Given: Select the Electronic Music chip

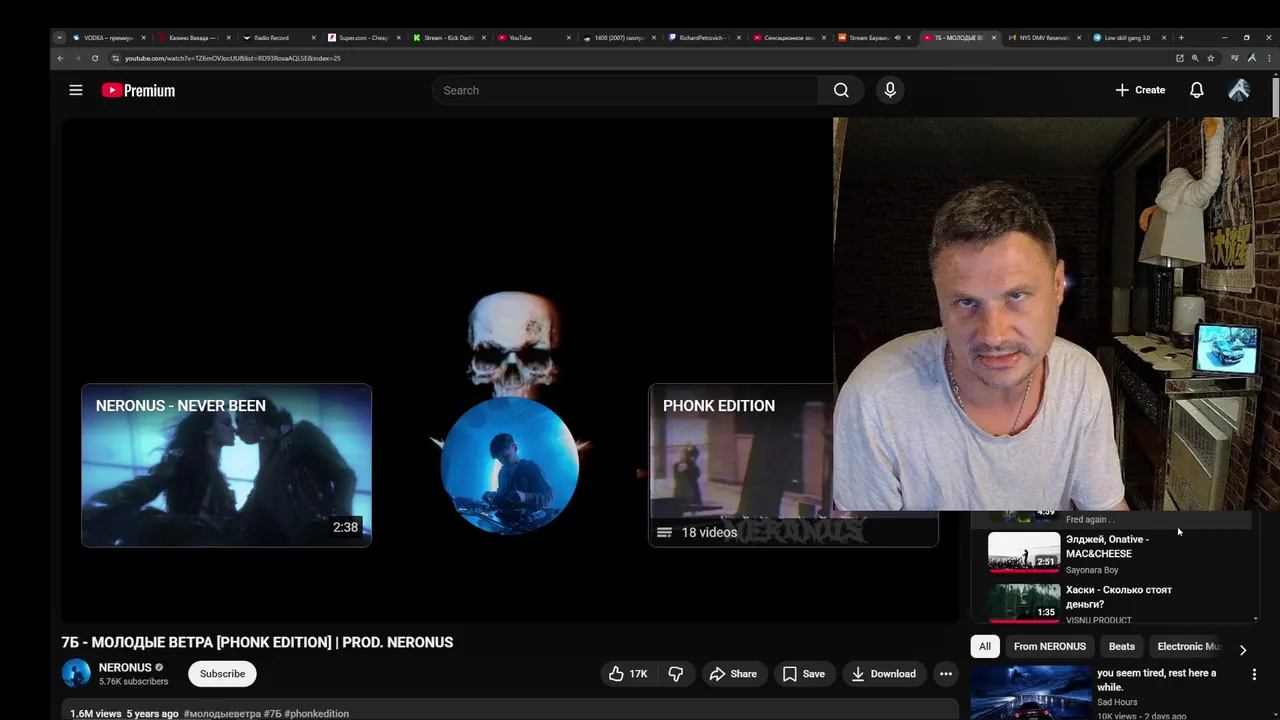Looking at the screenshot, I should (x=1189, y=646).
